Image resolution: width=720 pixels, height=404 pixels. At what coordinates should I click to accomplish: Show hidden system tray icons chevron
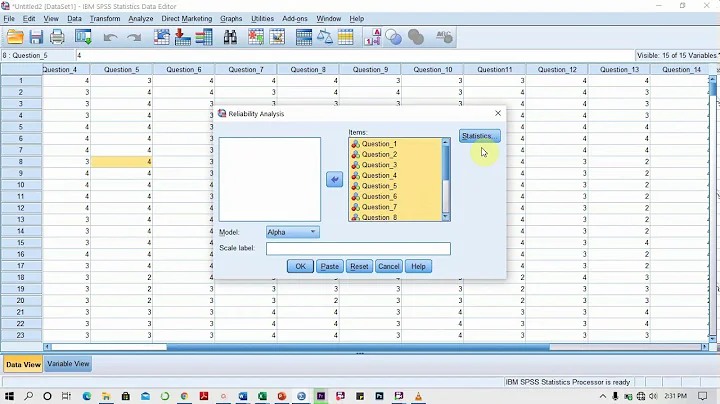602,396
